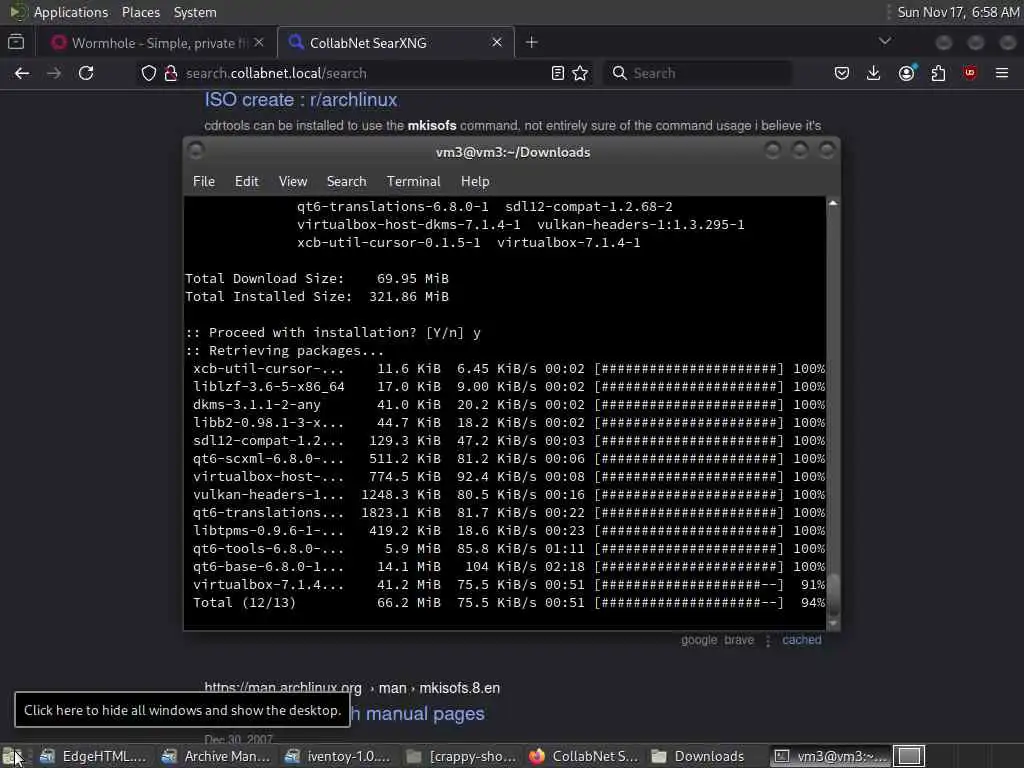Switch to iventoy taskbar window
The image size is (1024, 768).
(x=338, y=756)
